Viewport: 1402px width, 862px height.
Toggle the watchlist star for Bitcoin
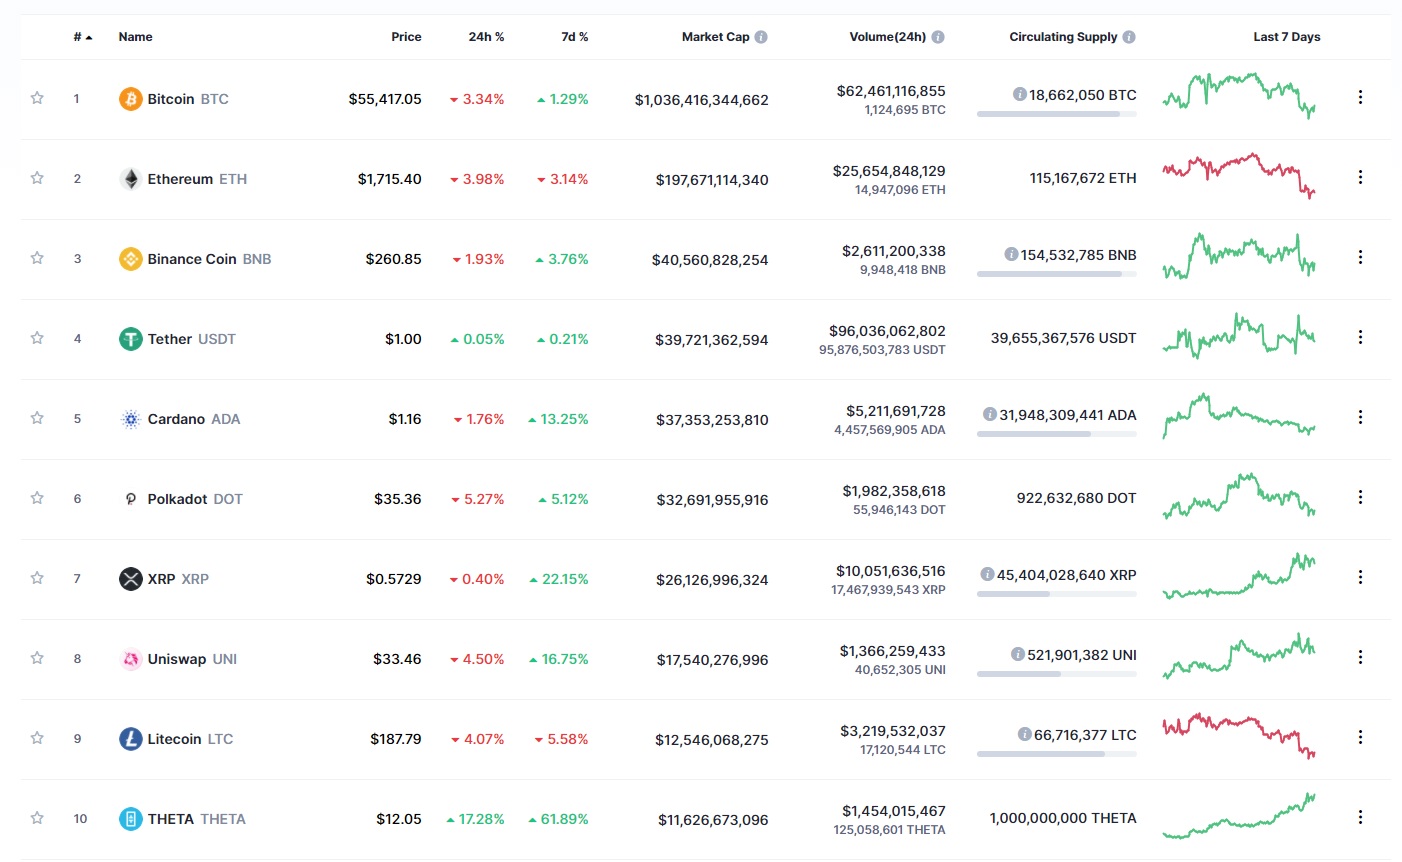[37, 98]
